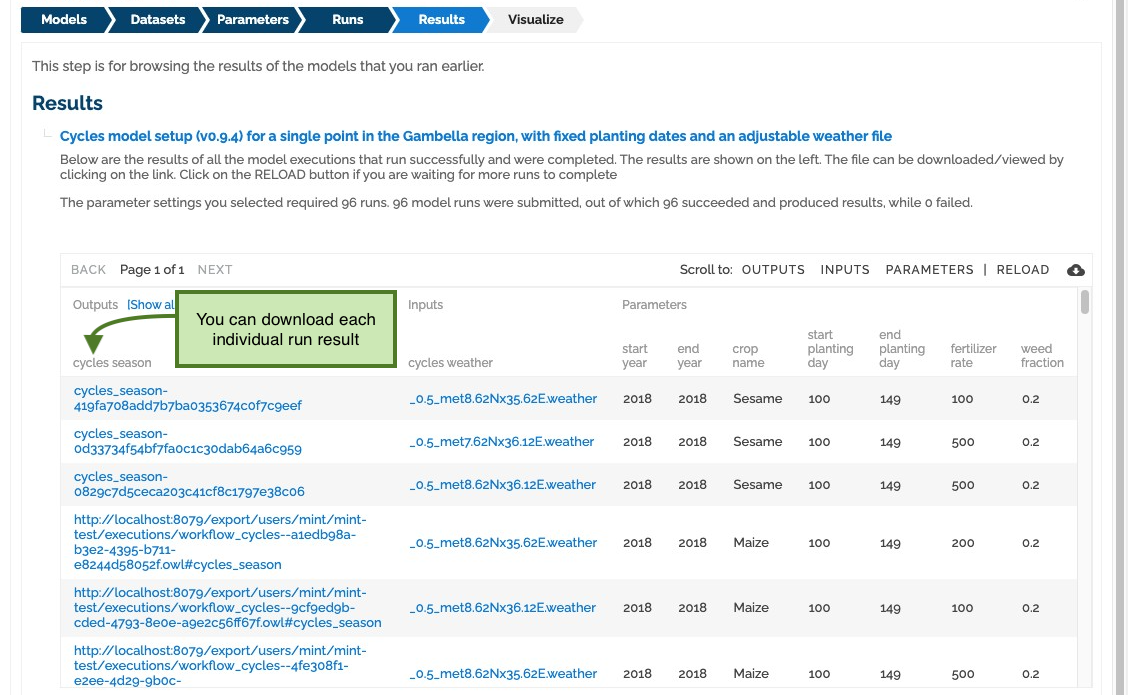Screen dimensions: 1138x695
Task: Click the Show all outputs link
Action: 151,305
